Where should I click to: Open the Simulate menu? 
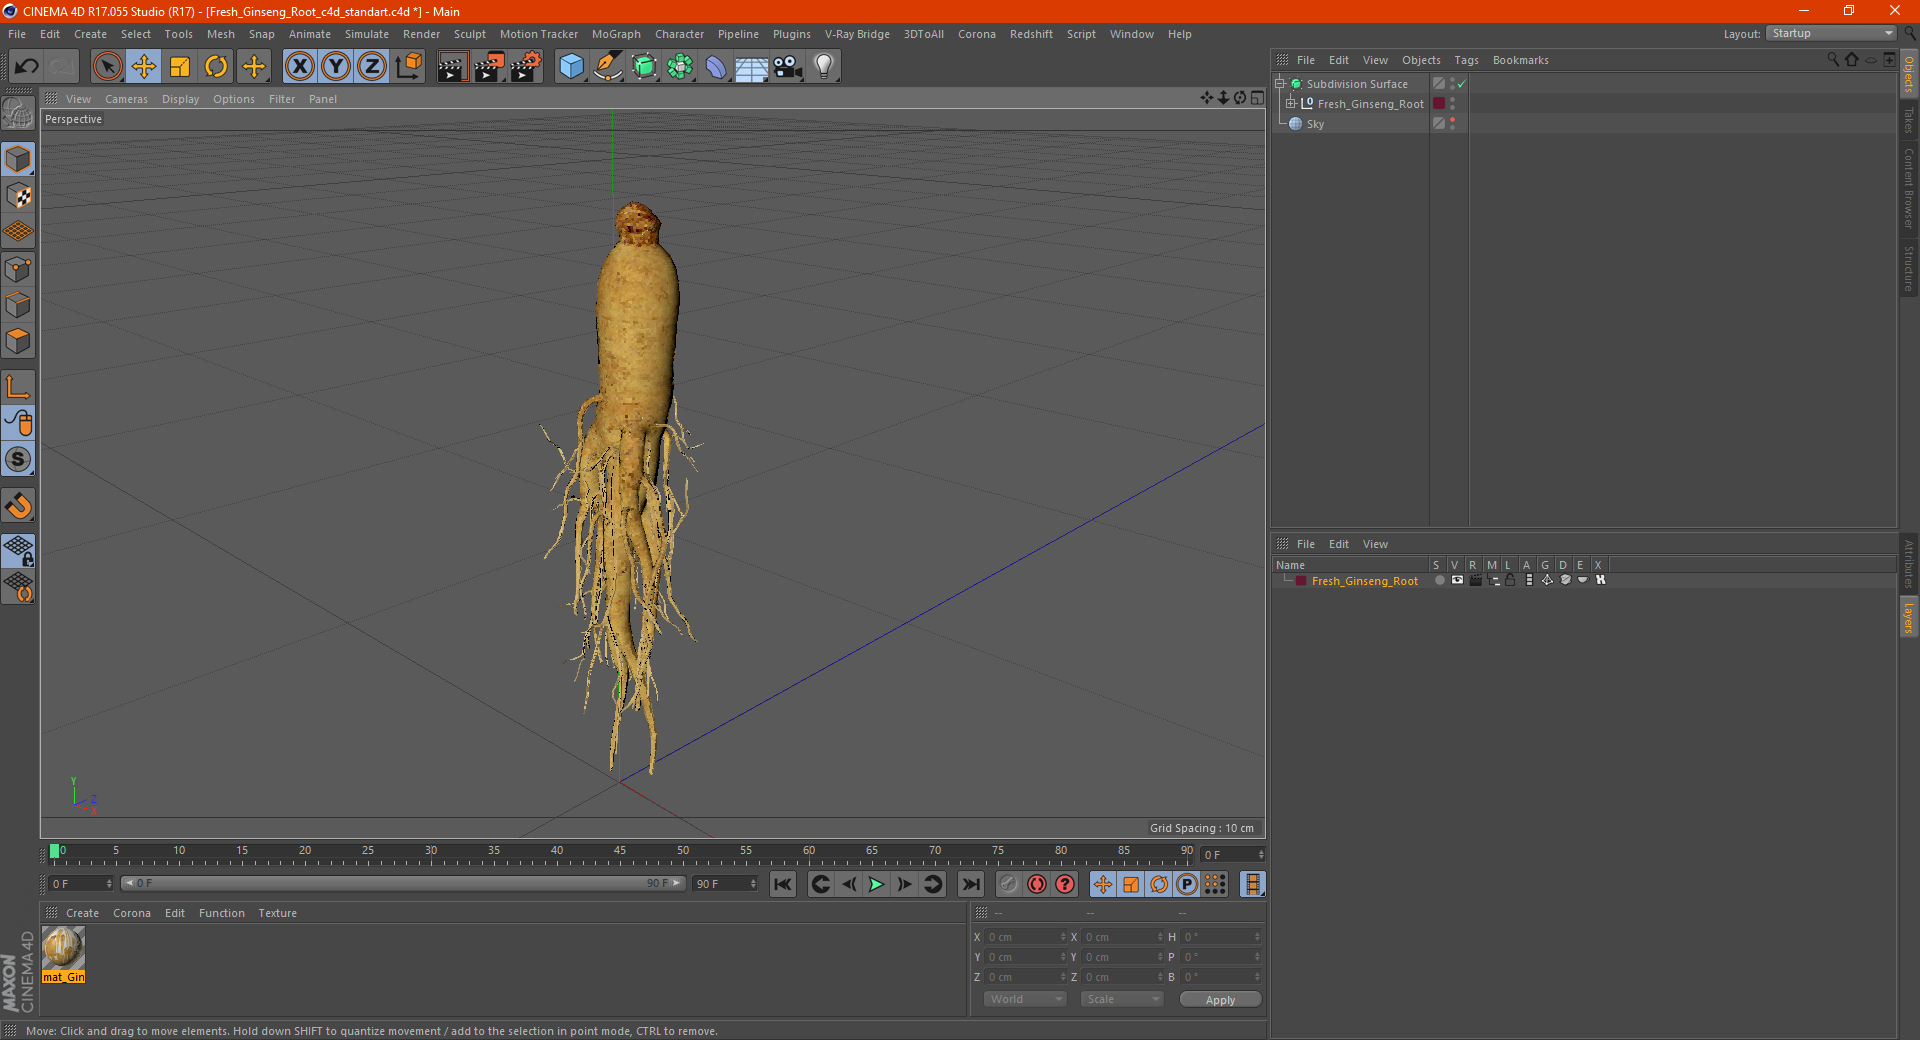(367, 34)
